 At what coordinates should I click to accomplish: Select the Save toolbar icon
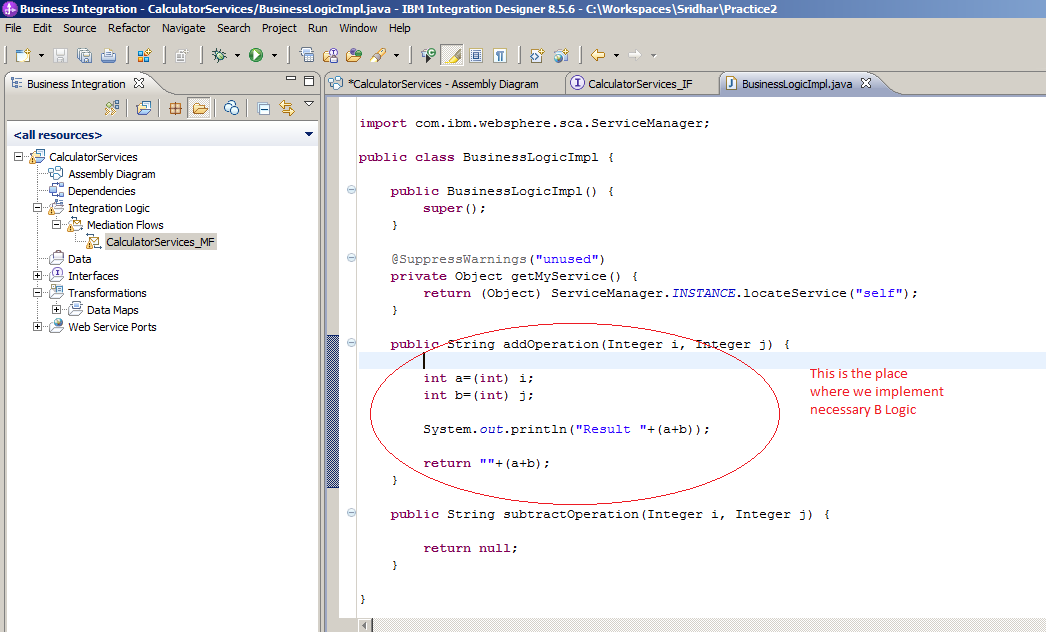59,55
